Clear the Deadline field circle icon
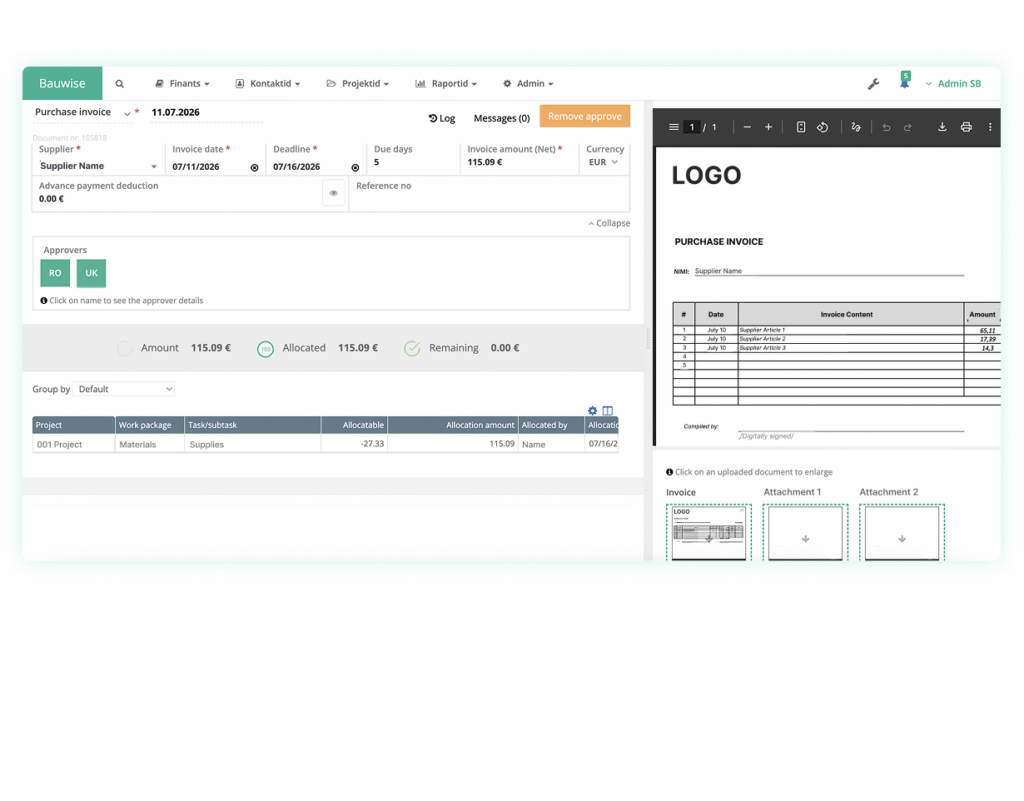This screenshot has width=1024, height=801. pyautogui.click(x=355, y=167)
